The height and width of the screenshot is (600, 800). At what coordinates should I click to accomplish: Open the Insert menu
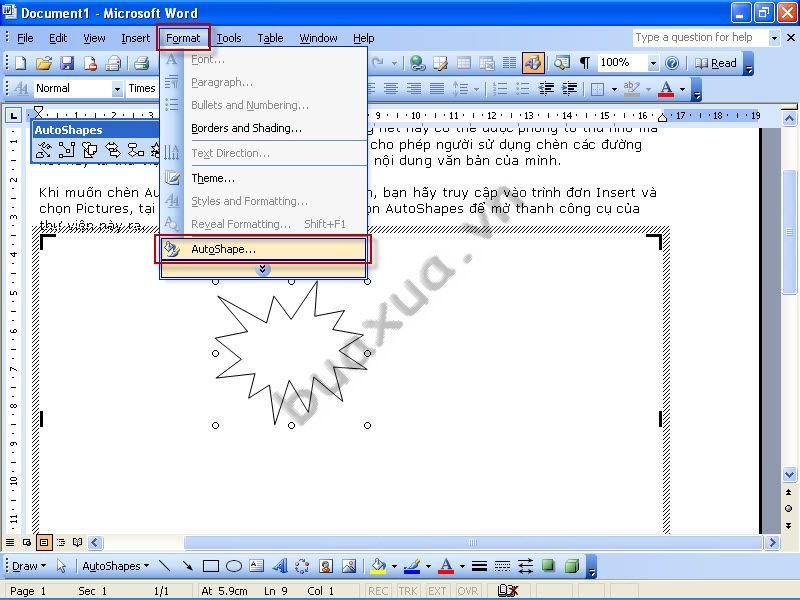(135, 38)
